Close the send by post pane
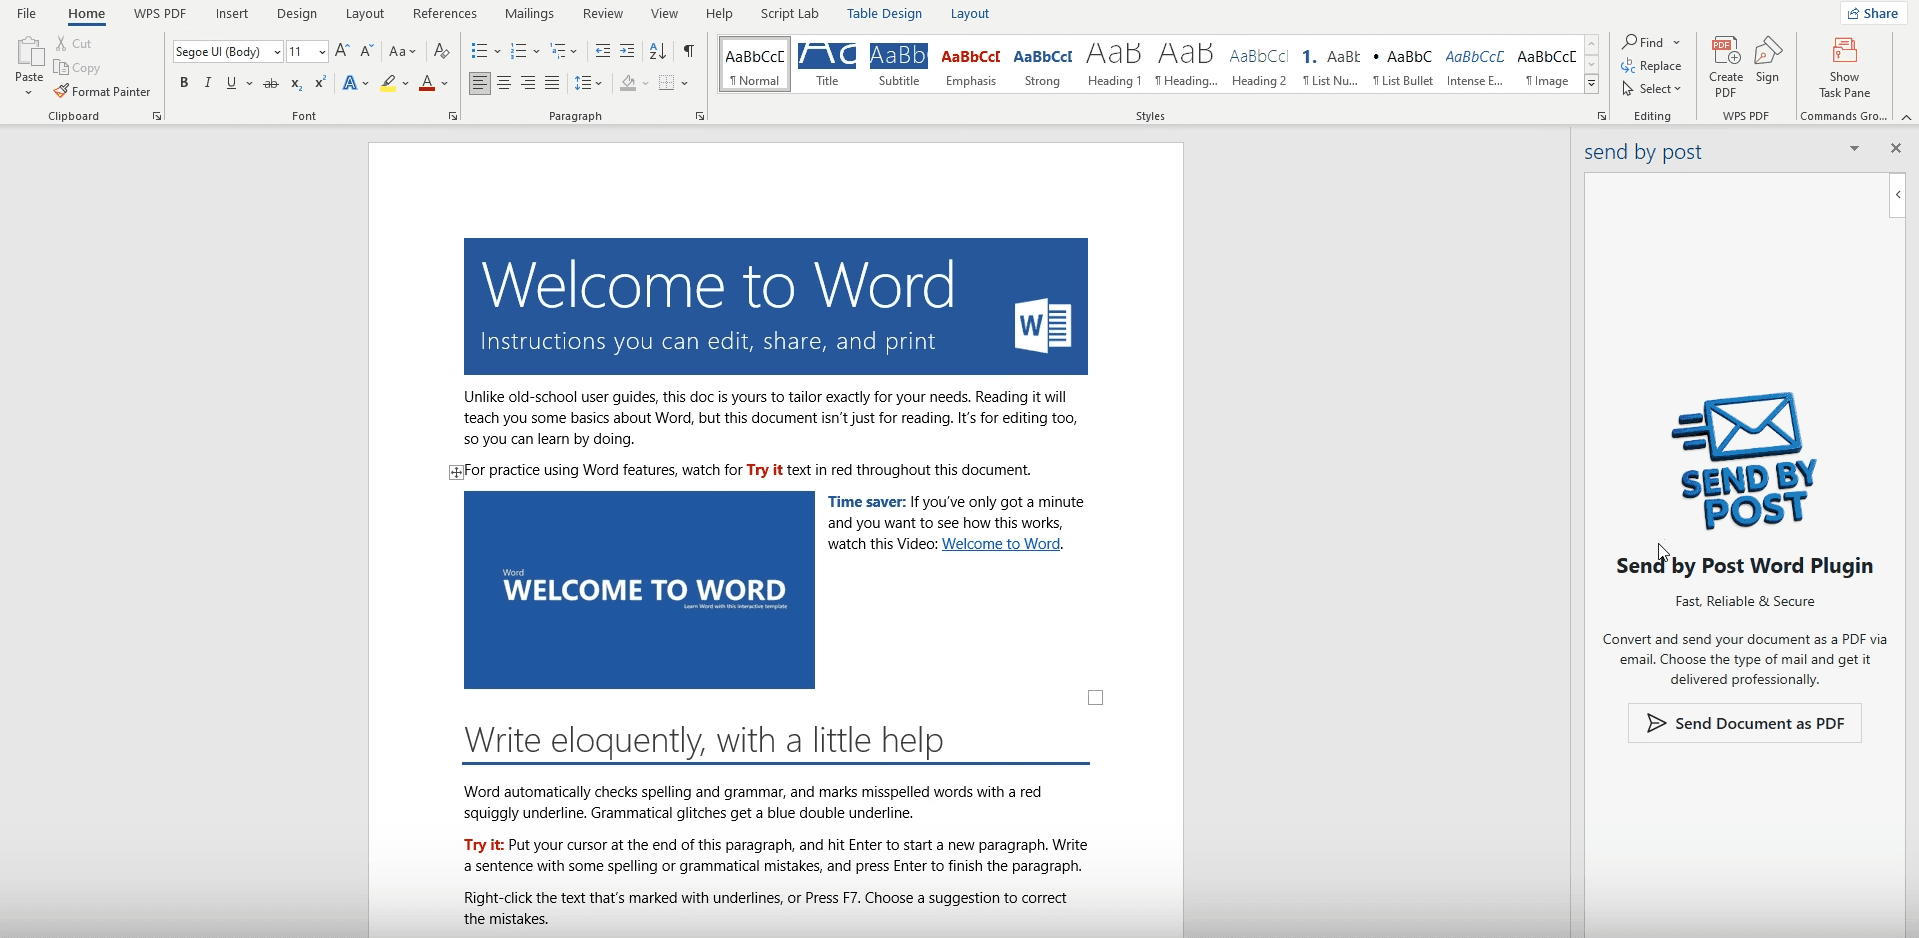This screenshot has height=938, width=1919. (x=1895, y=148)
